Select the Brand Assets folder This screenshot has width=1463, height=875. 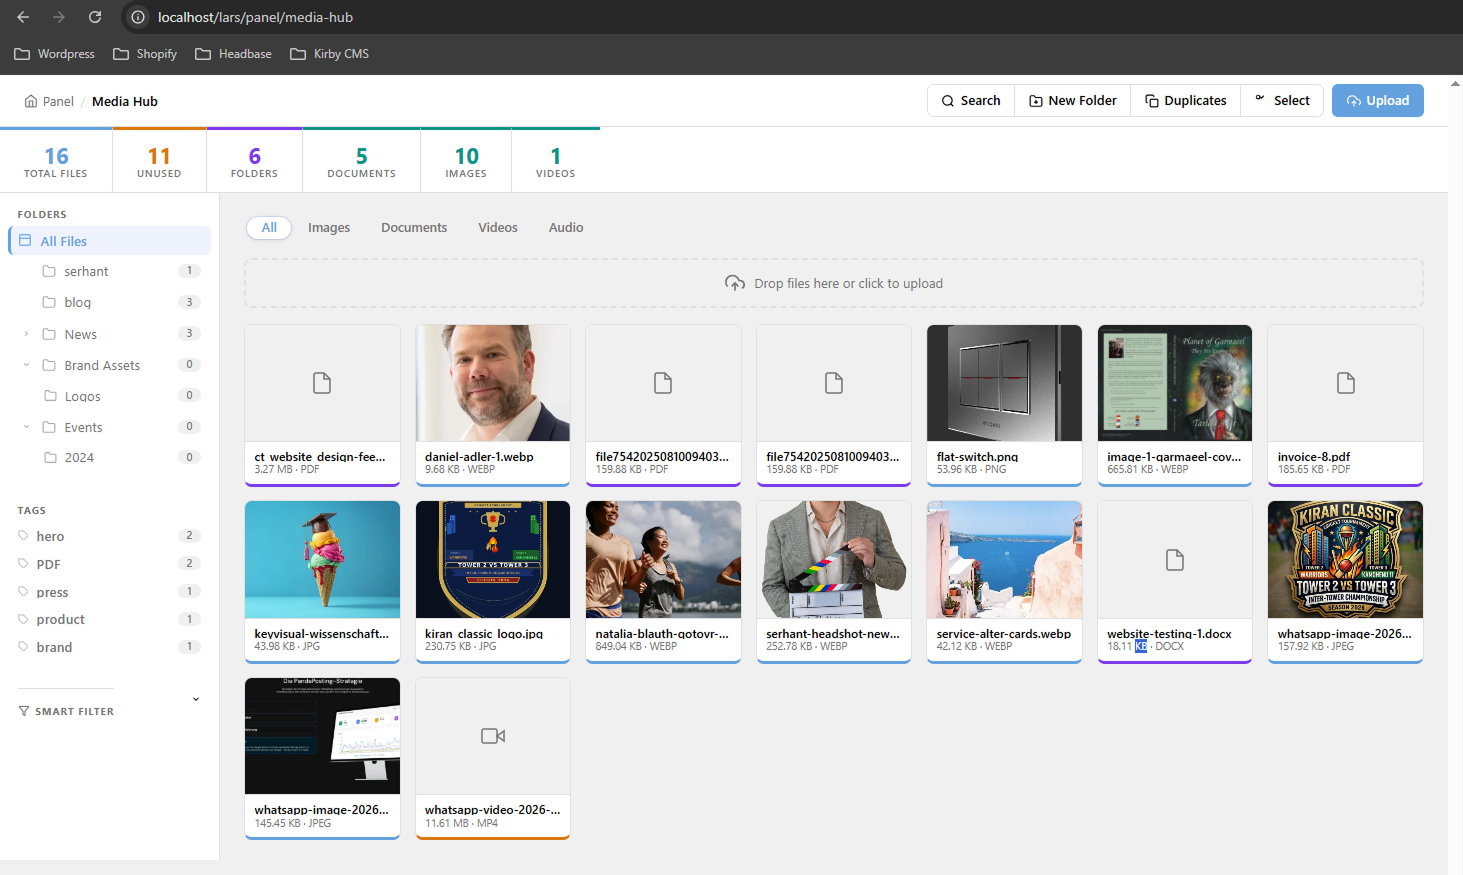pyautogui.click(x=110, y=365)
